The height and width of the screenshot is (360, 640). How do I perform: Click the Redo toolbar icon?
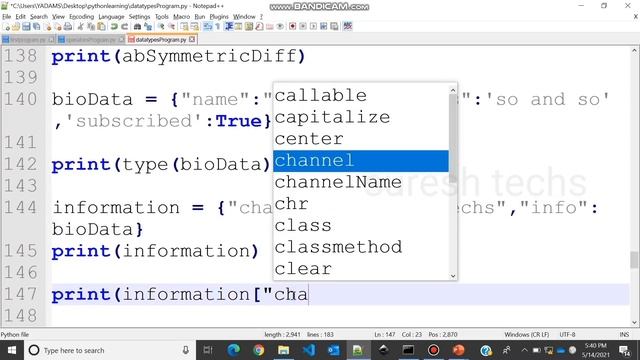tap(124, 27)
